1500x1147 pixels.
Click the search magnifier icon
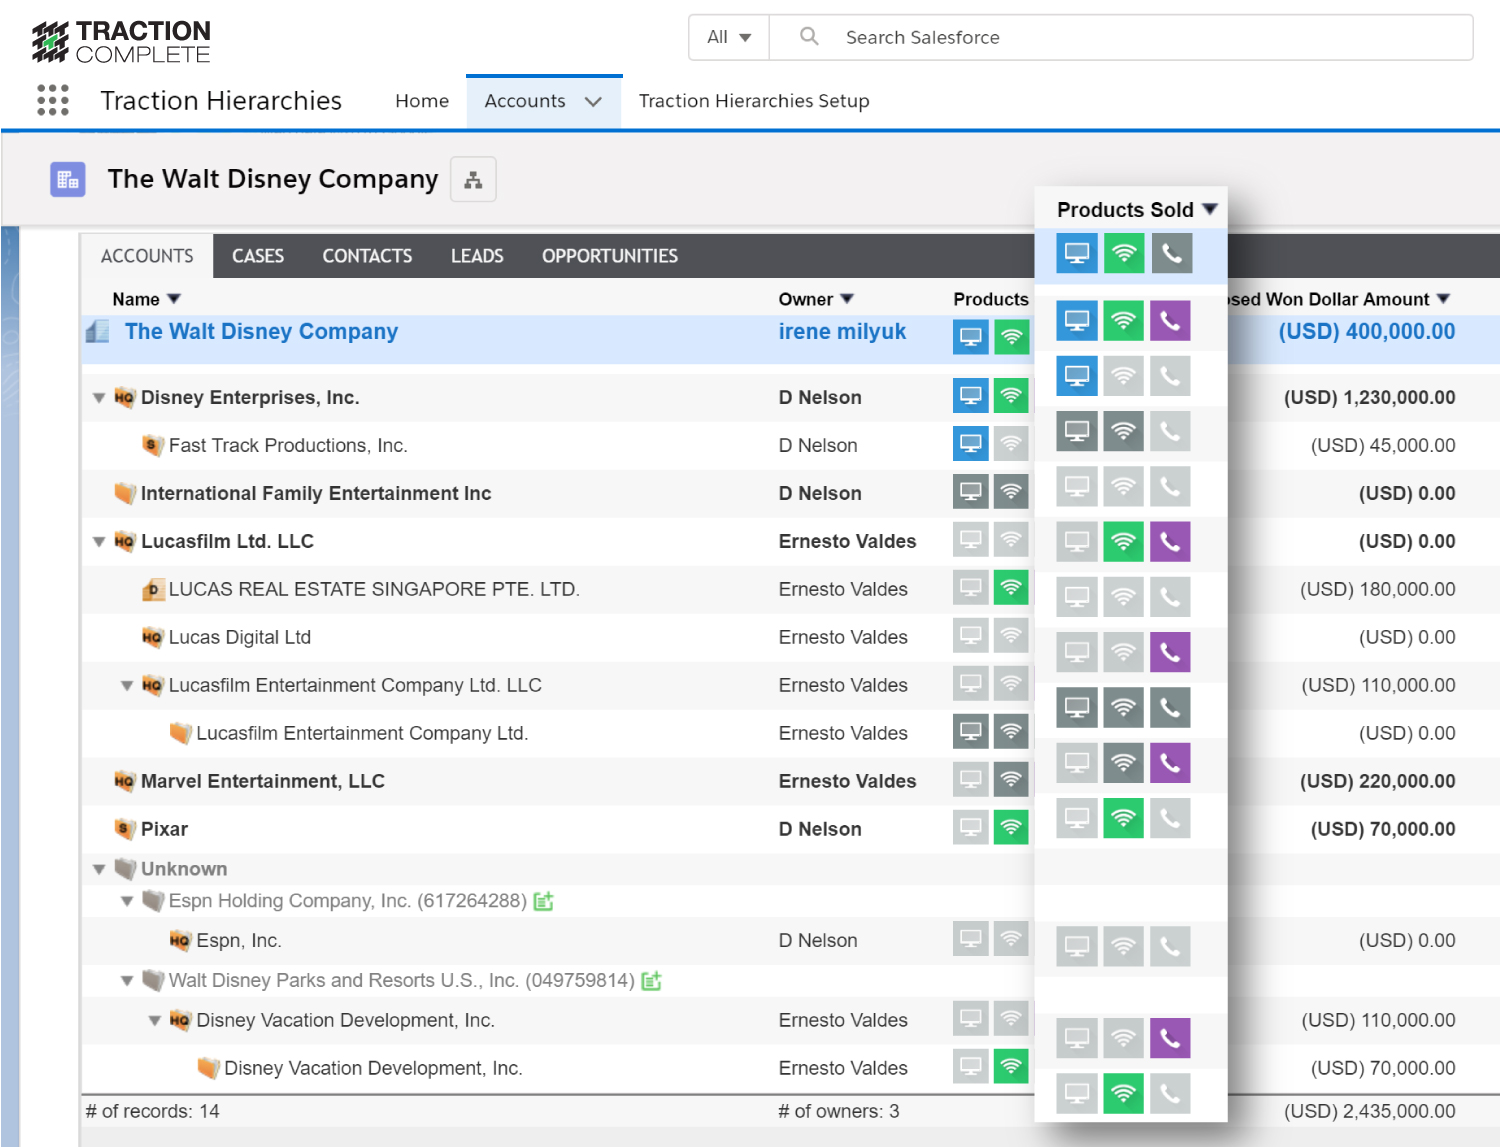[x=809, y=37]
